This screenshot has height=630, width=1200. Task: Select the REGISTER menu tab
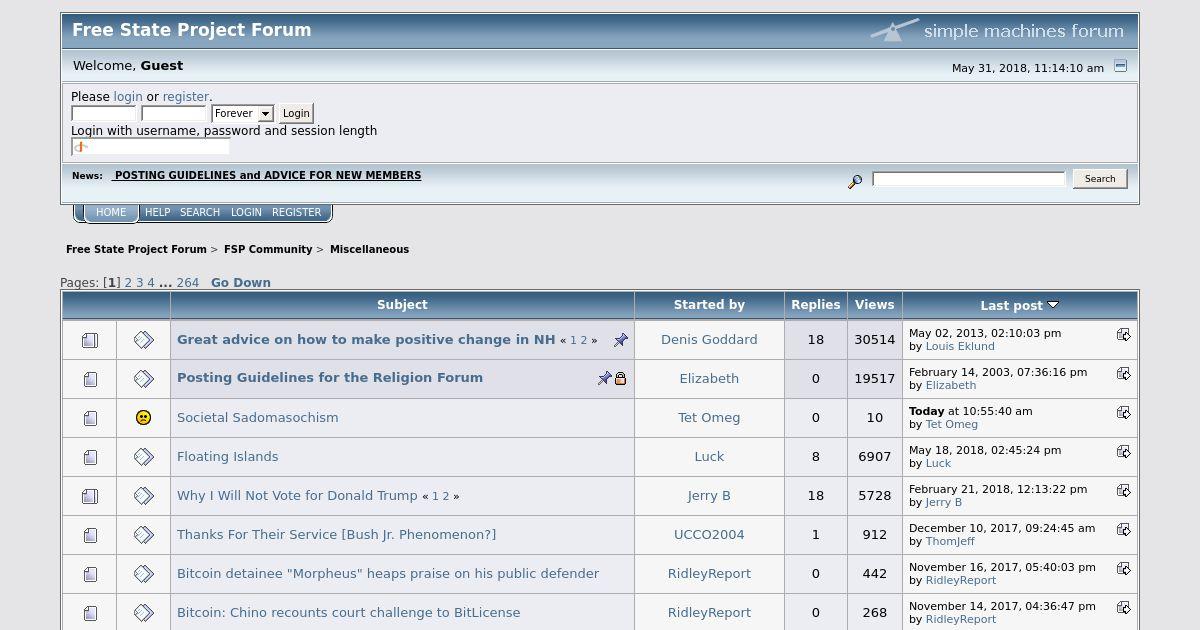[x=297, y=212]
